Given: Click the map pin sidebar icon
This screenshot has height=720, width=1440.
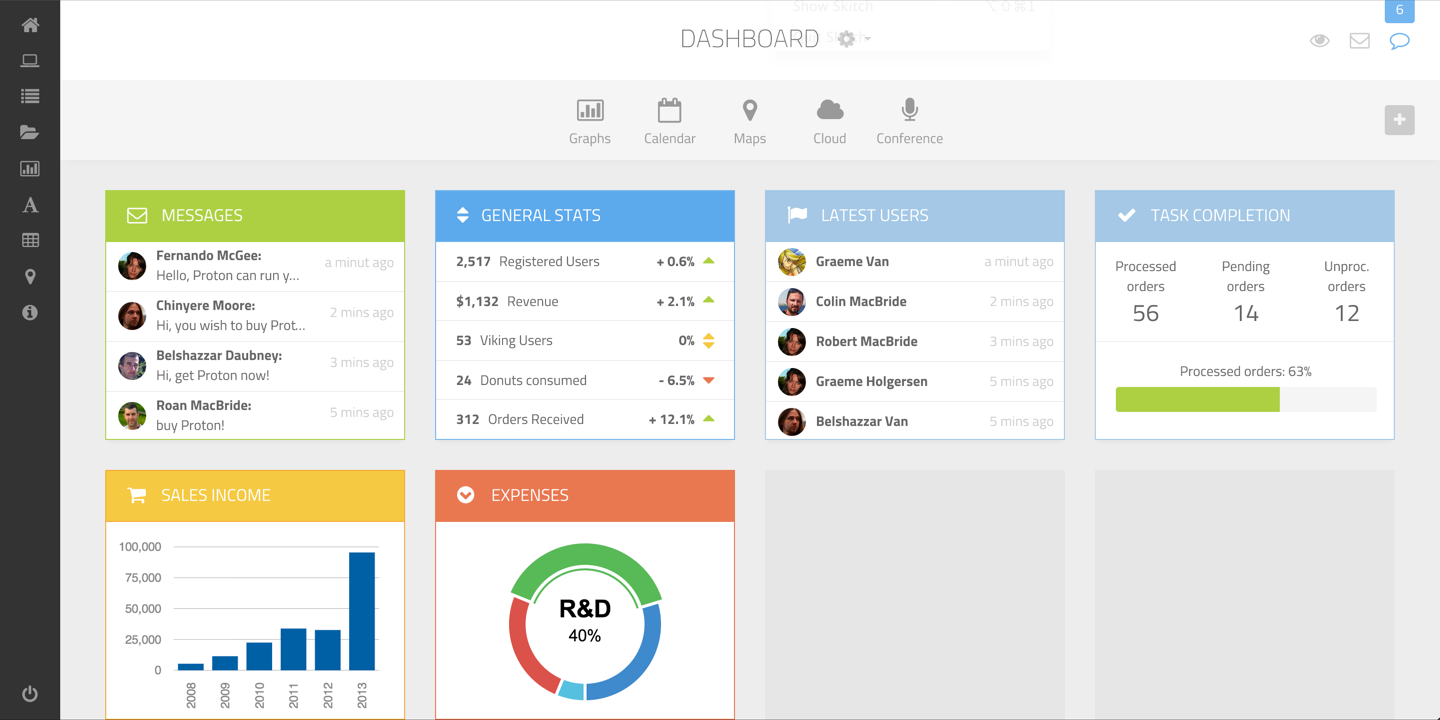Looking at the screenshot, I should click(30, 277).
